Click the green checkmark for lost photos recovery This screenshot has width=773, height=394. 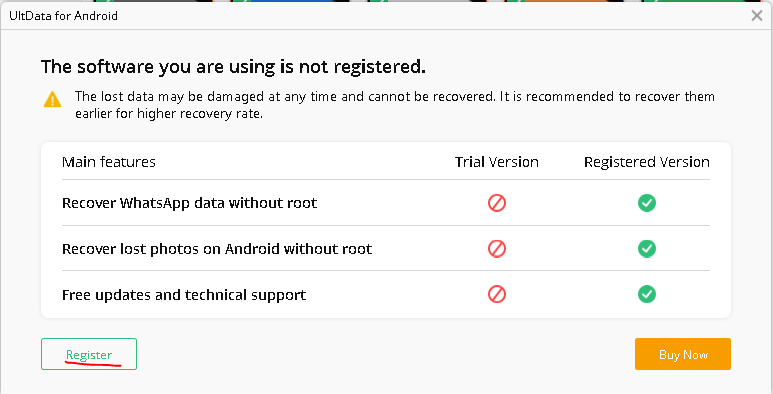(647, 249)
